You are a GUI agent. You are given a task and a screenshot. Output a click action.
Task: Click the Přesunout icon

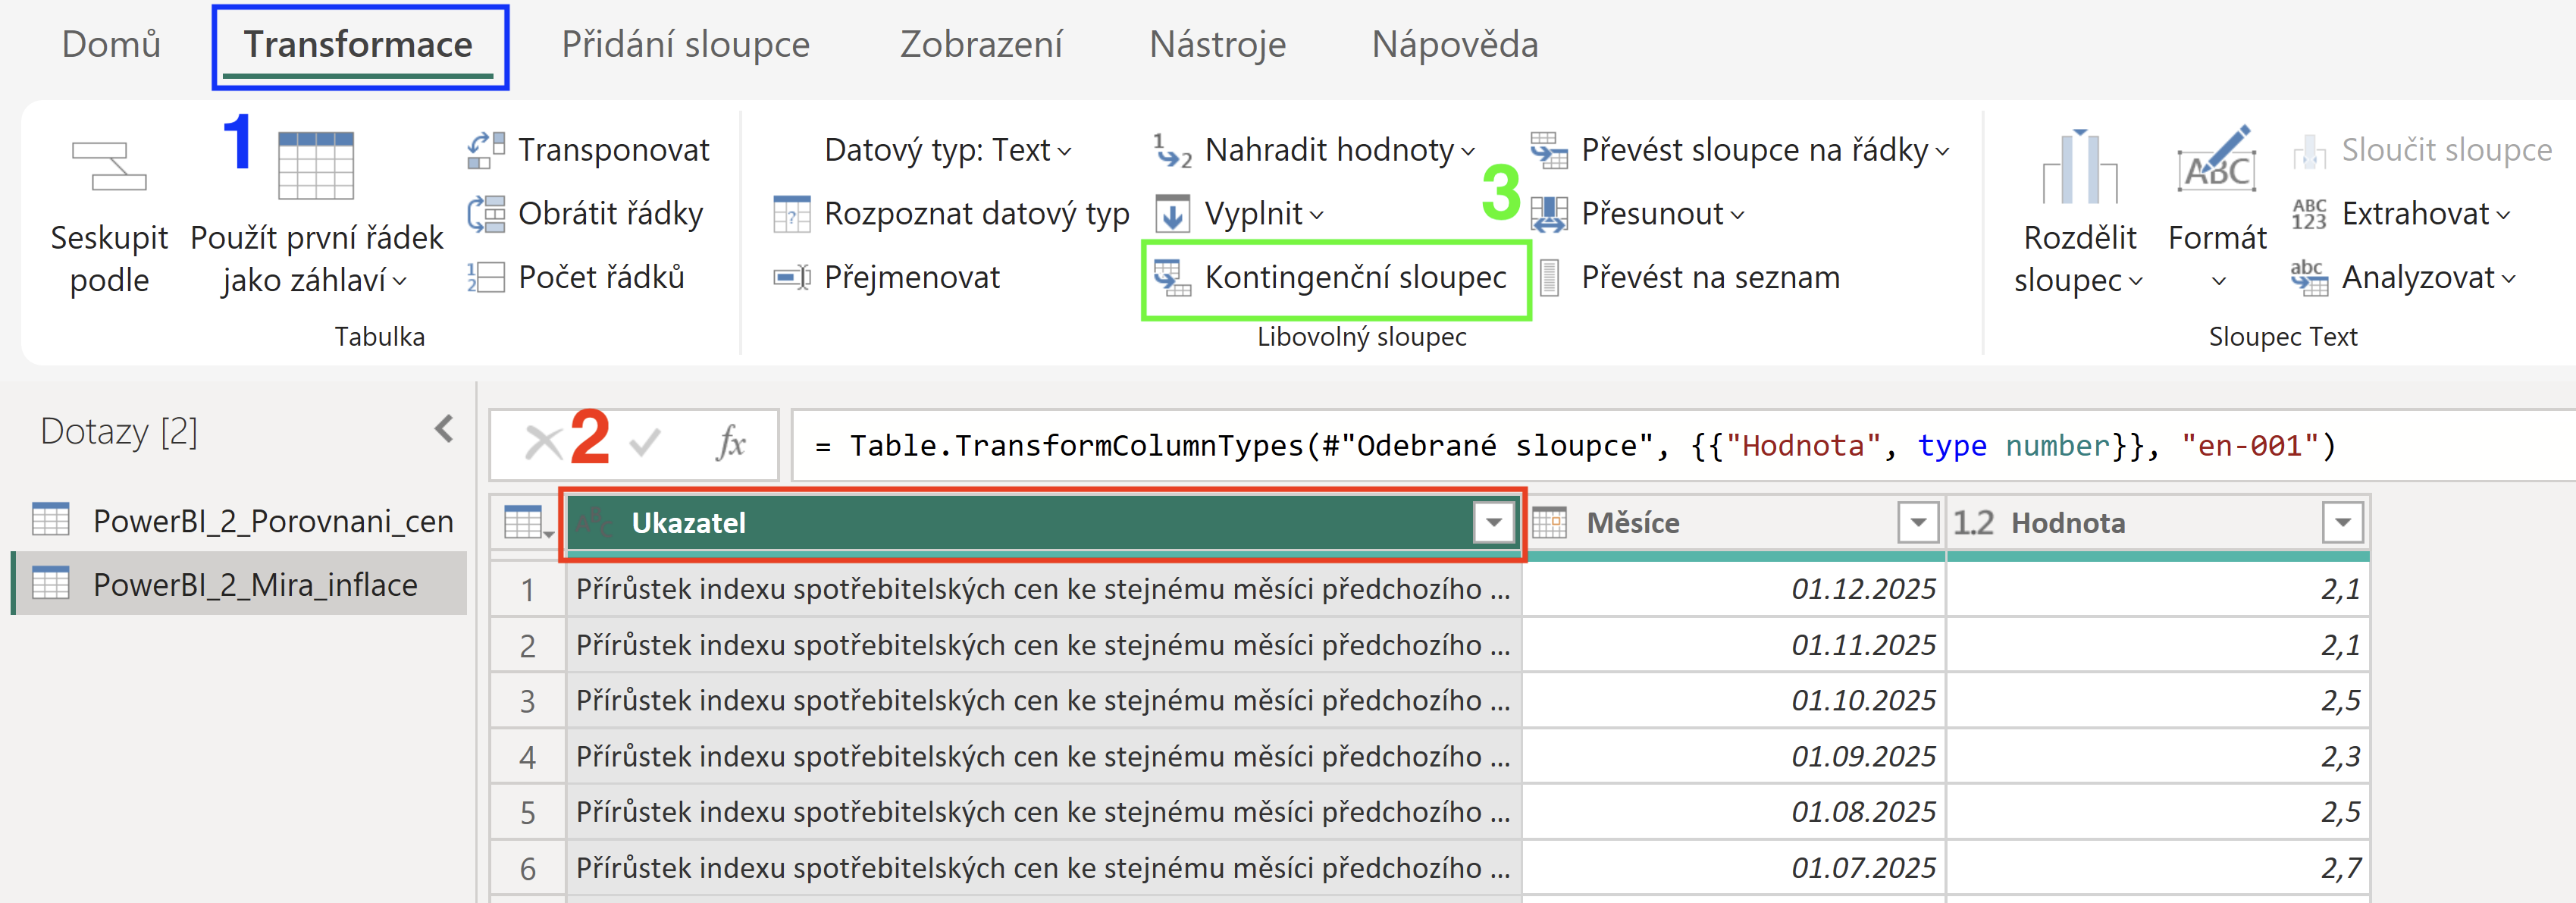[1549, 214]
